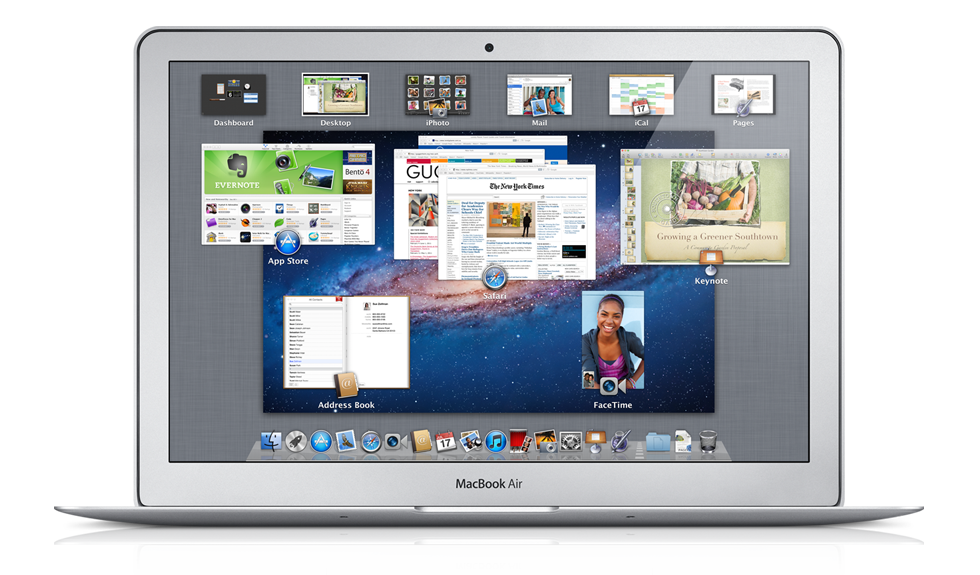Switch to the Dashboard space thumbnail
Image resolution: width=980 pixels, height=575 pixels.
pos(234,94)
